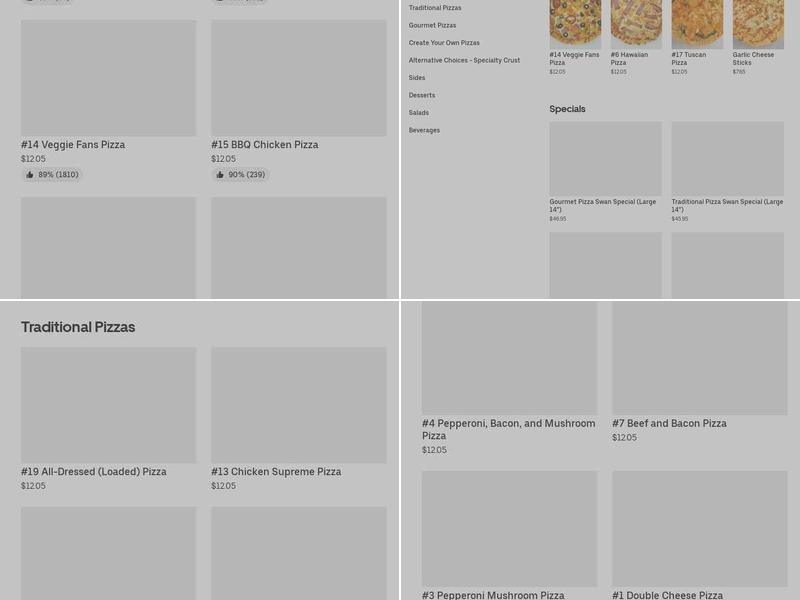This screenshot has width=800, height=600.
Task: Open Garlic Cheese Sticks photo thumbnail
Action: 758,24
